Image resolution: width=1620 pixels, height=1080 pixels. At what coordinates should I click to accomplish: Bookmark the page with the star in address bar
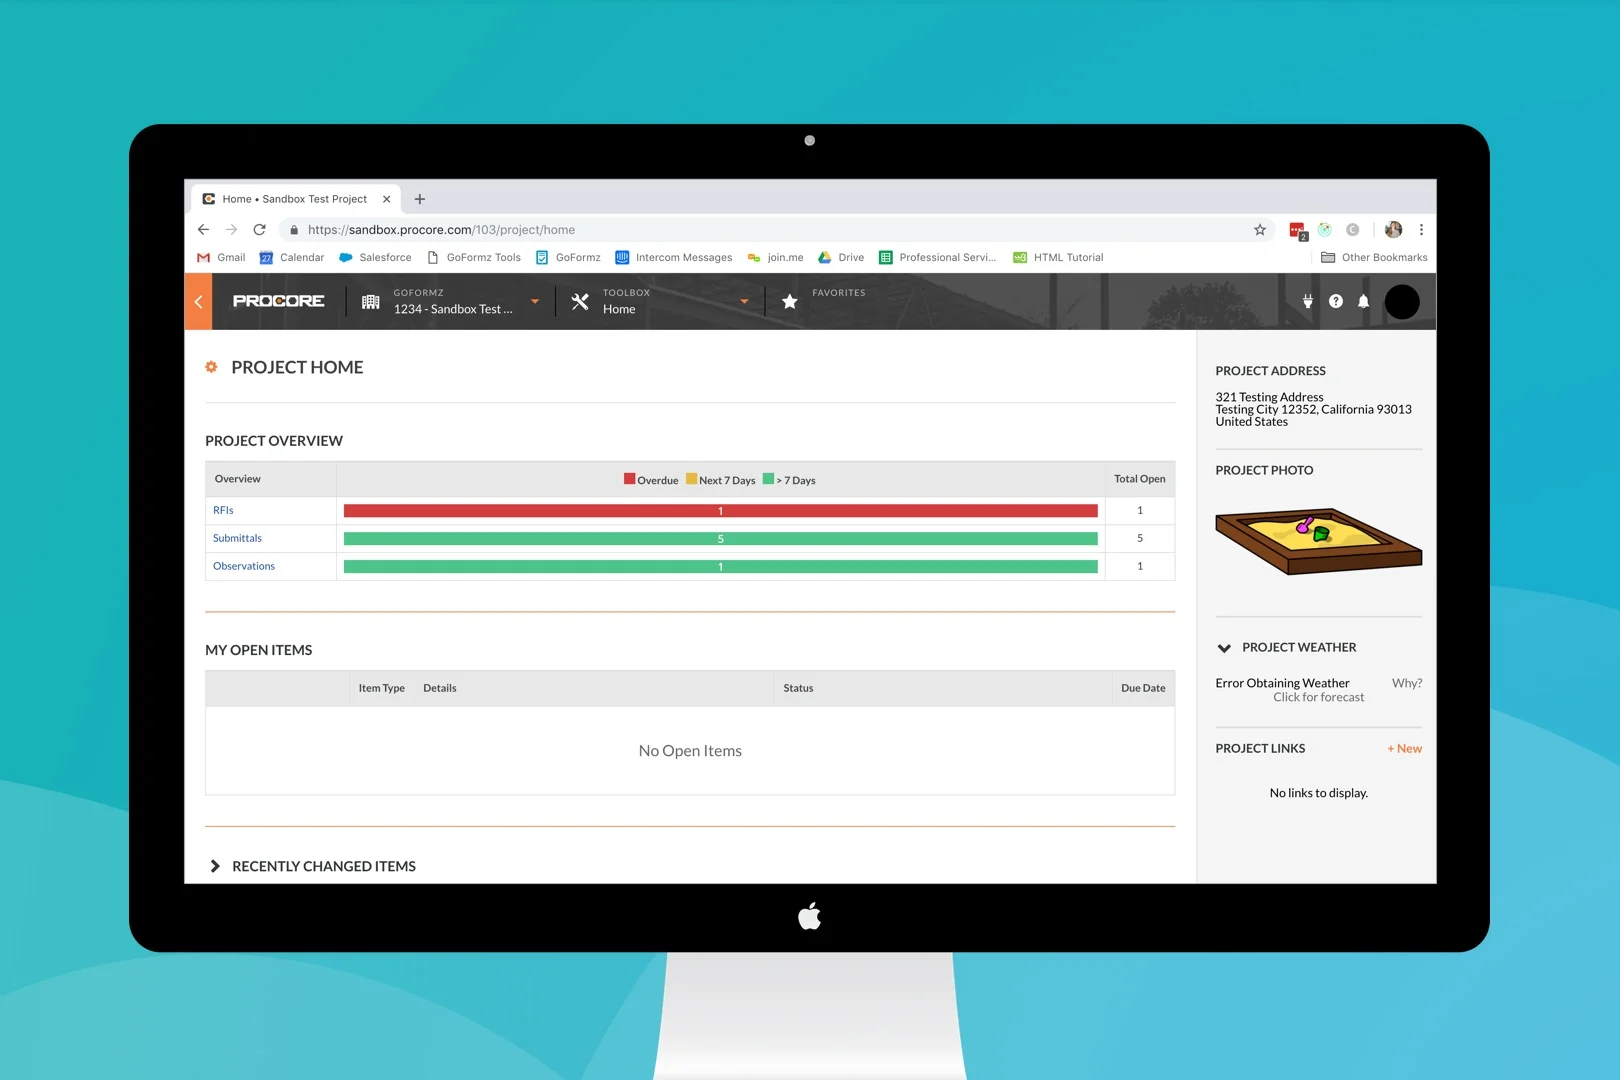click(x=1260, y=229)
